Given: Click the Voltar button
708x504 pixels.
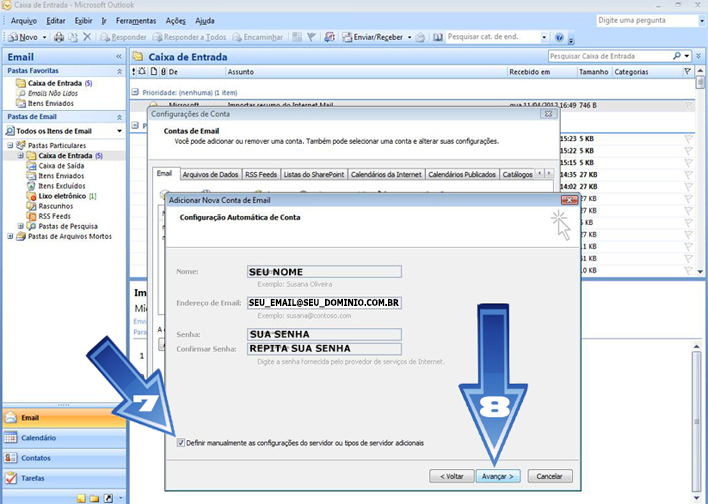Looking at the screenshot, I should [x=452, y=476].
